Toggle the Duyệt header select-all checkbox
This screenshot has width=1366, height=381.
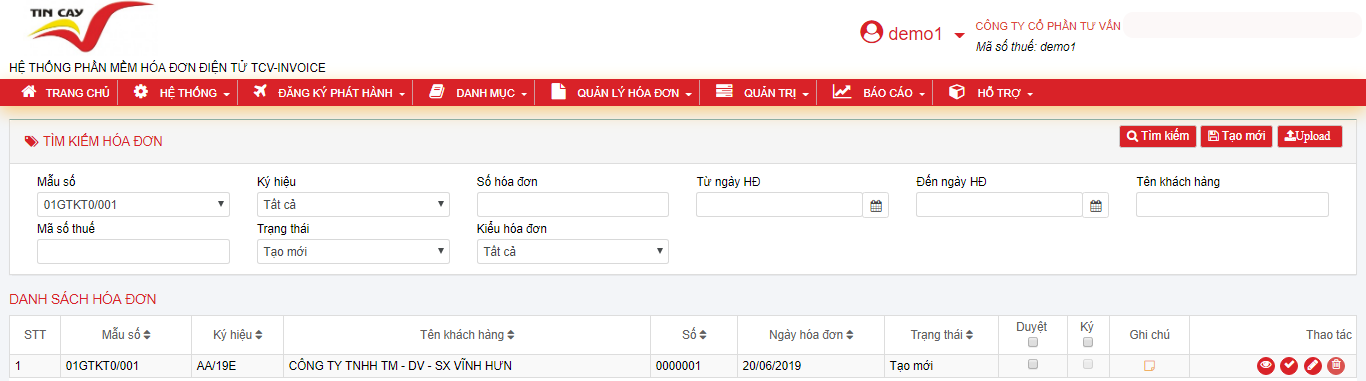click(1033, 342)
